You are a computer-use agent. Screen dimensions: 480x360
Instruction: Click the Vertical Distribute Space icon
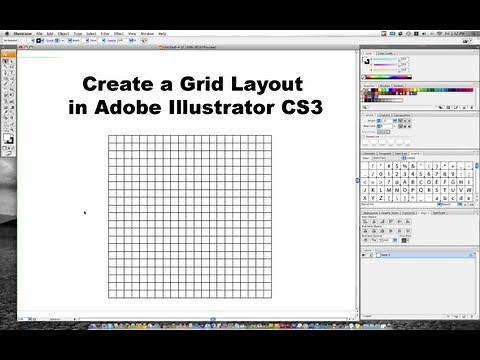coord(365,240)
